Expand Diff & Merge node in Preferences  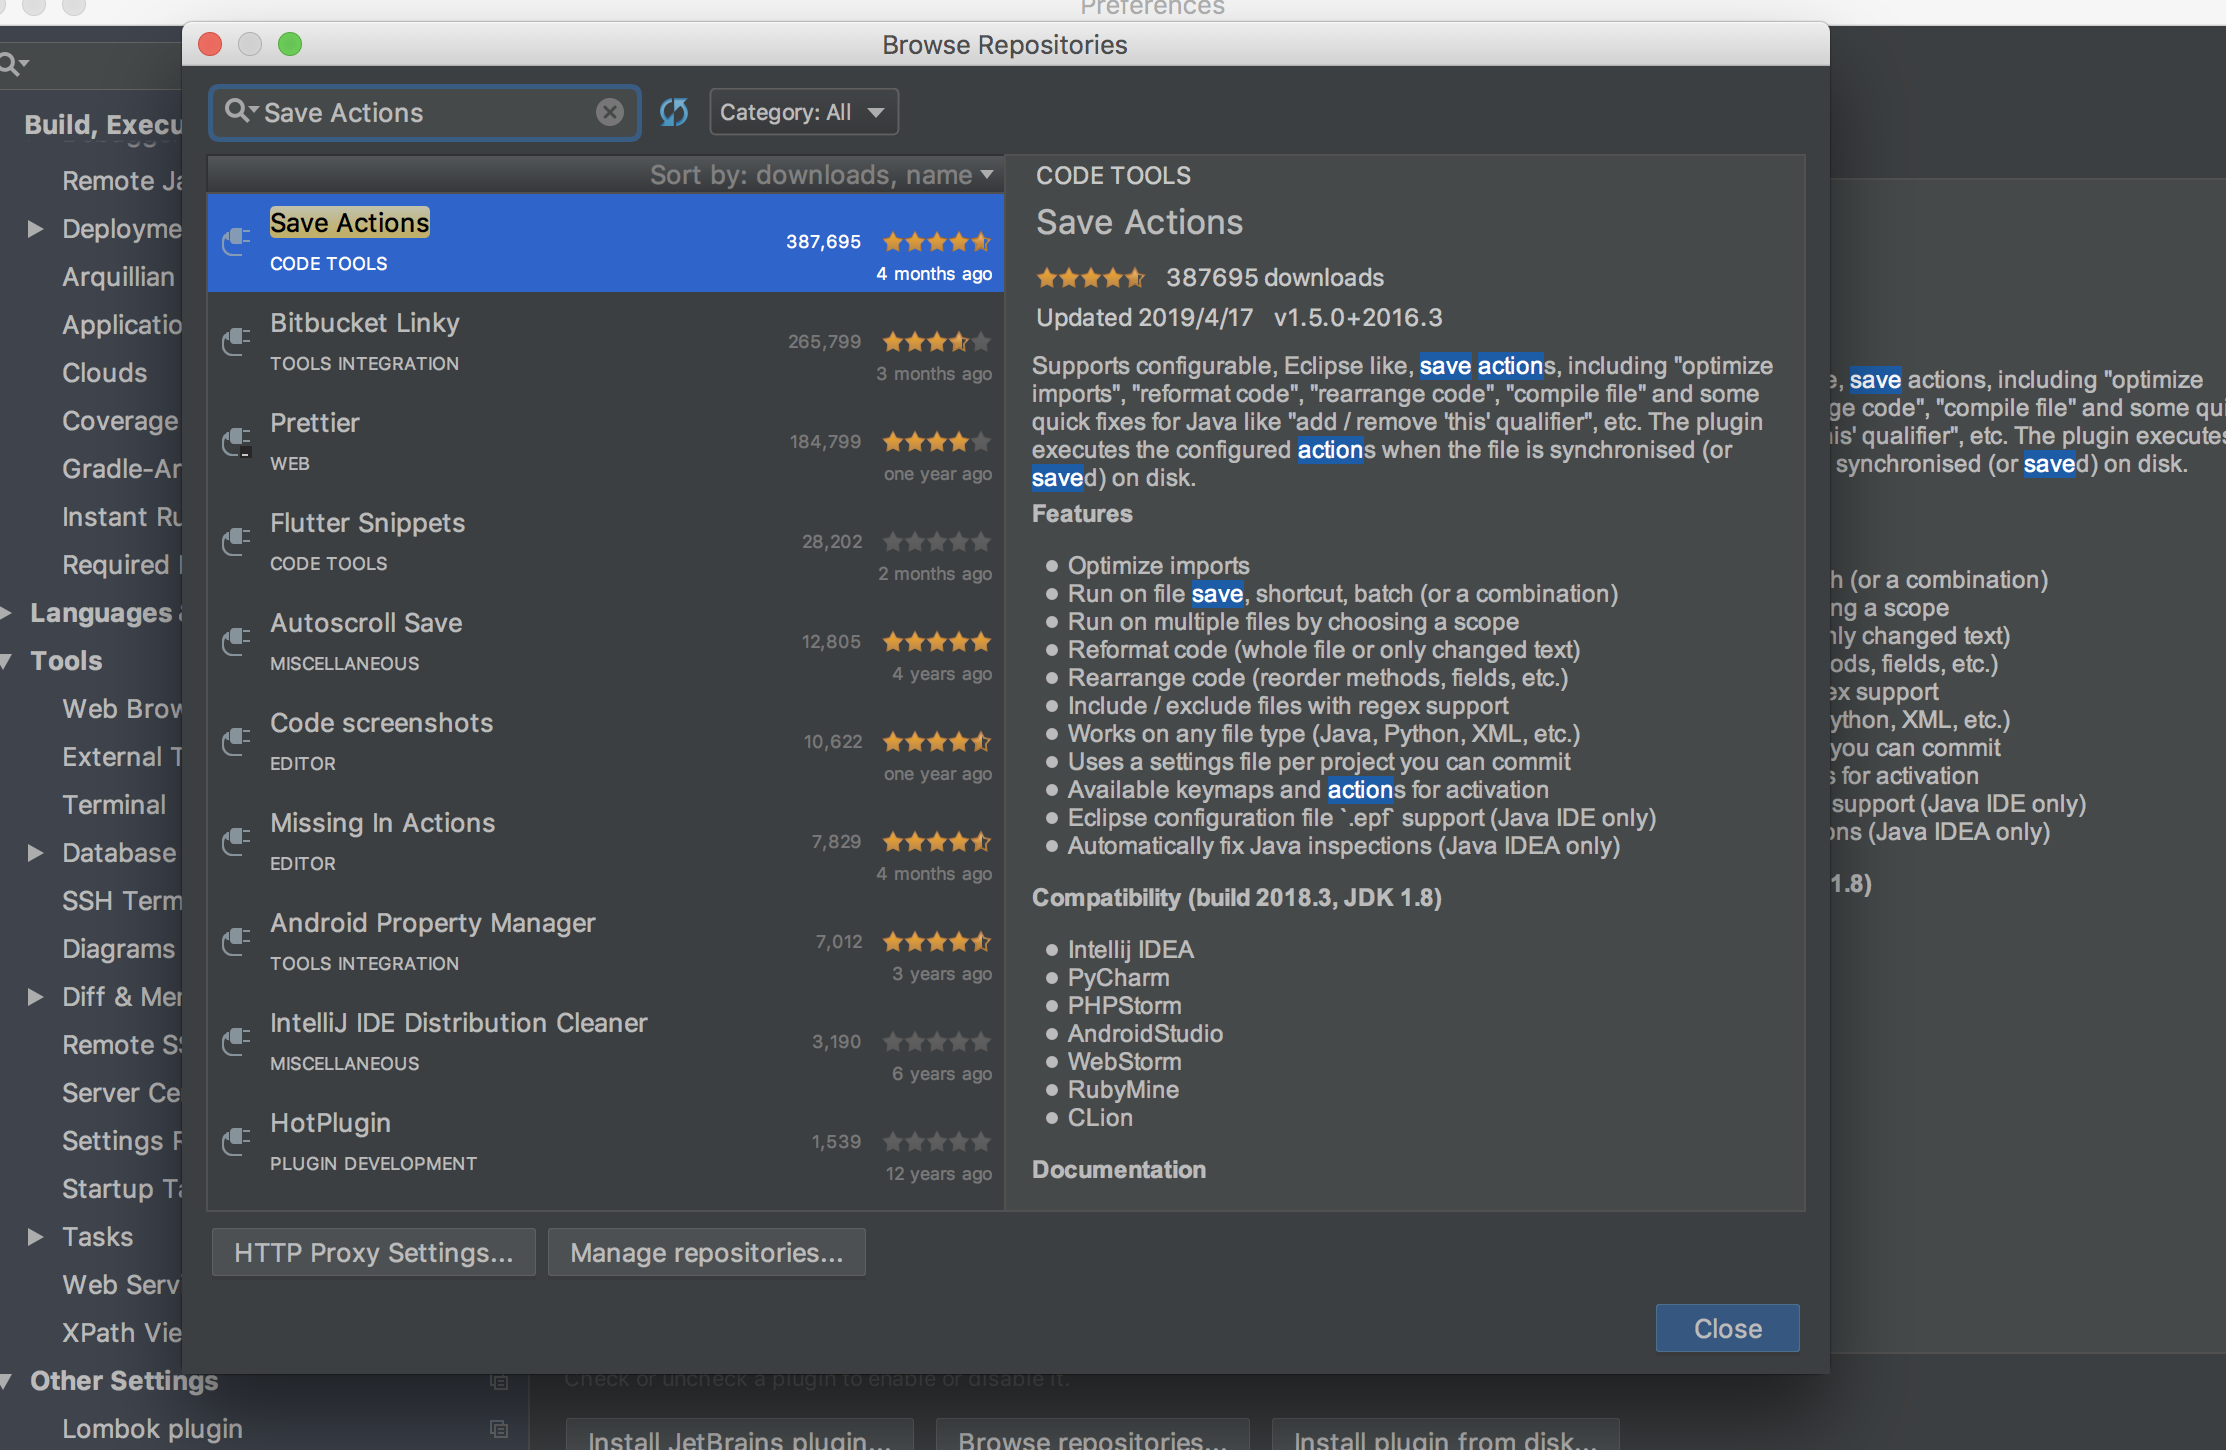[35, 996]
